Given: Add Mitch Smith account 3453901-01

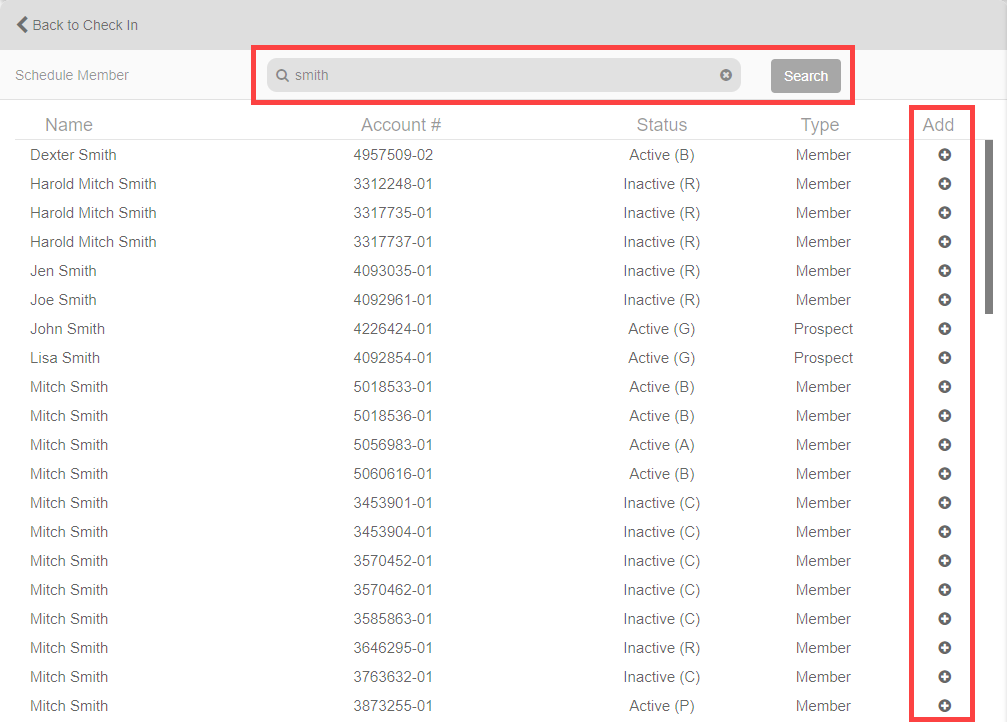Looking at the screenshot, I should pyautogui.click(x=944, y=503).
